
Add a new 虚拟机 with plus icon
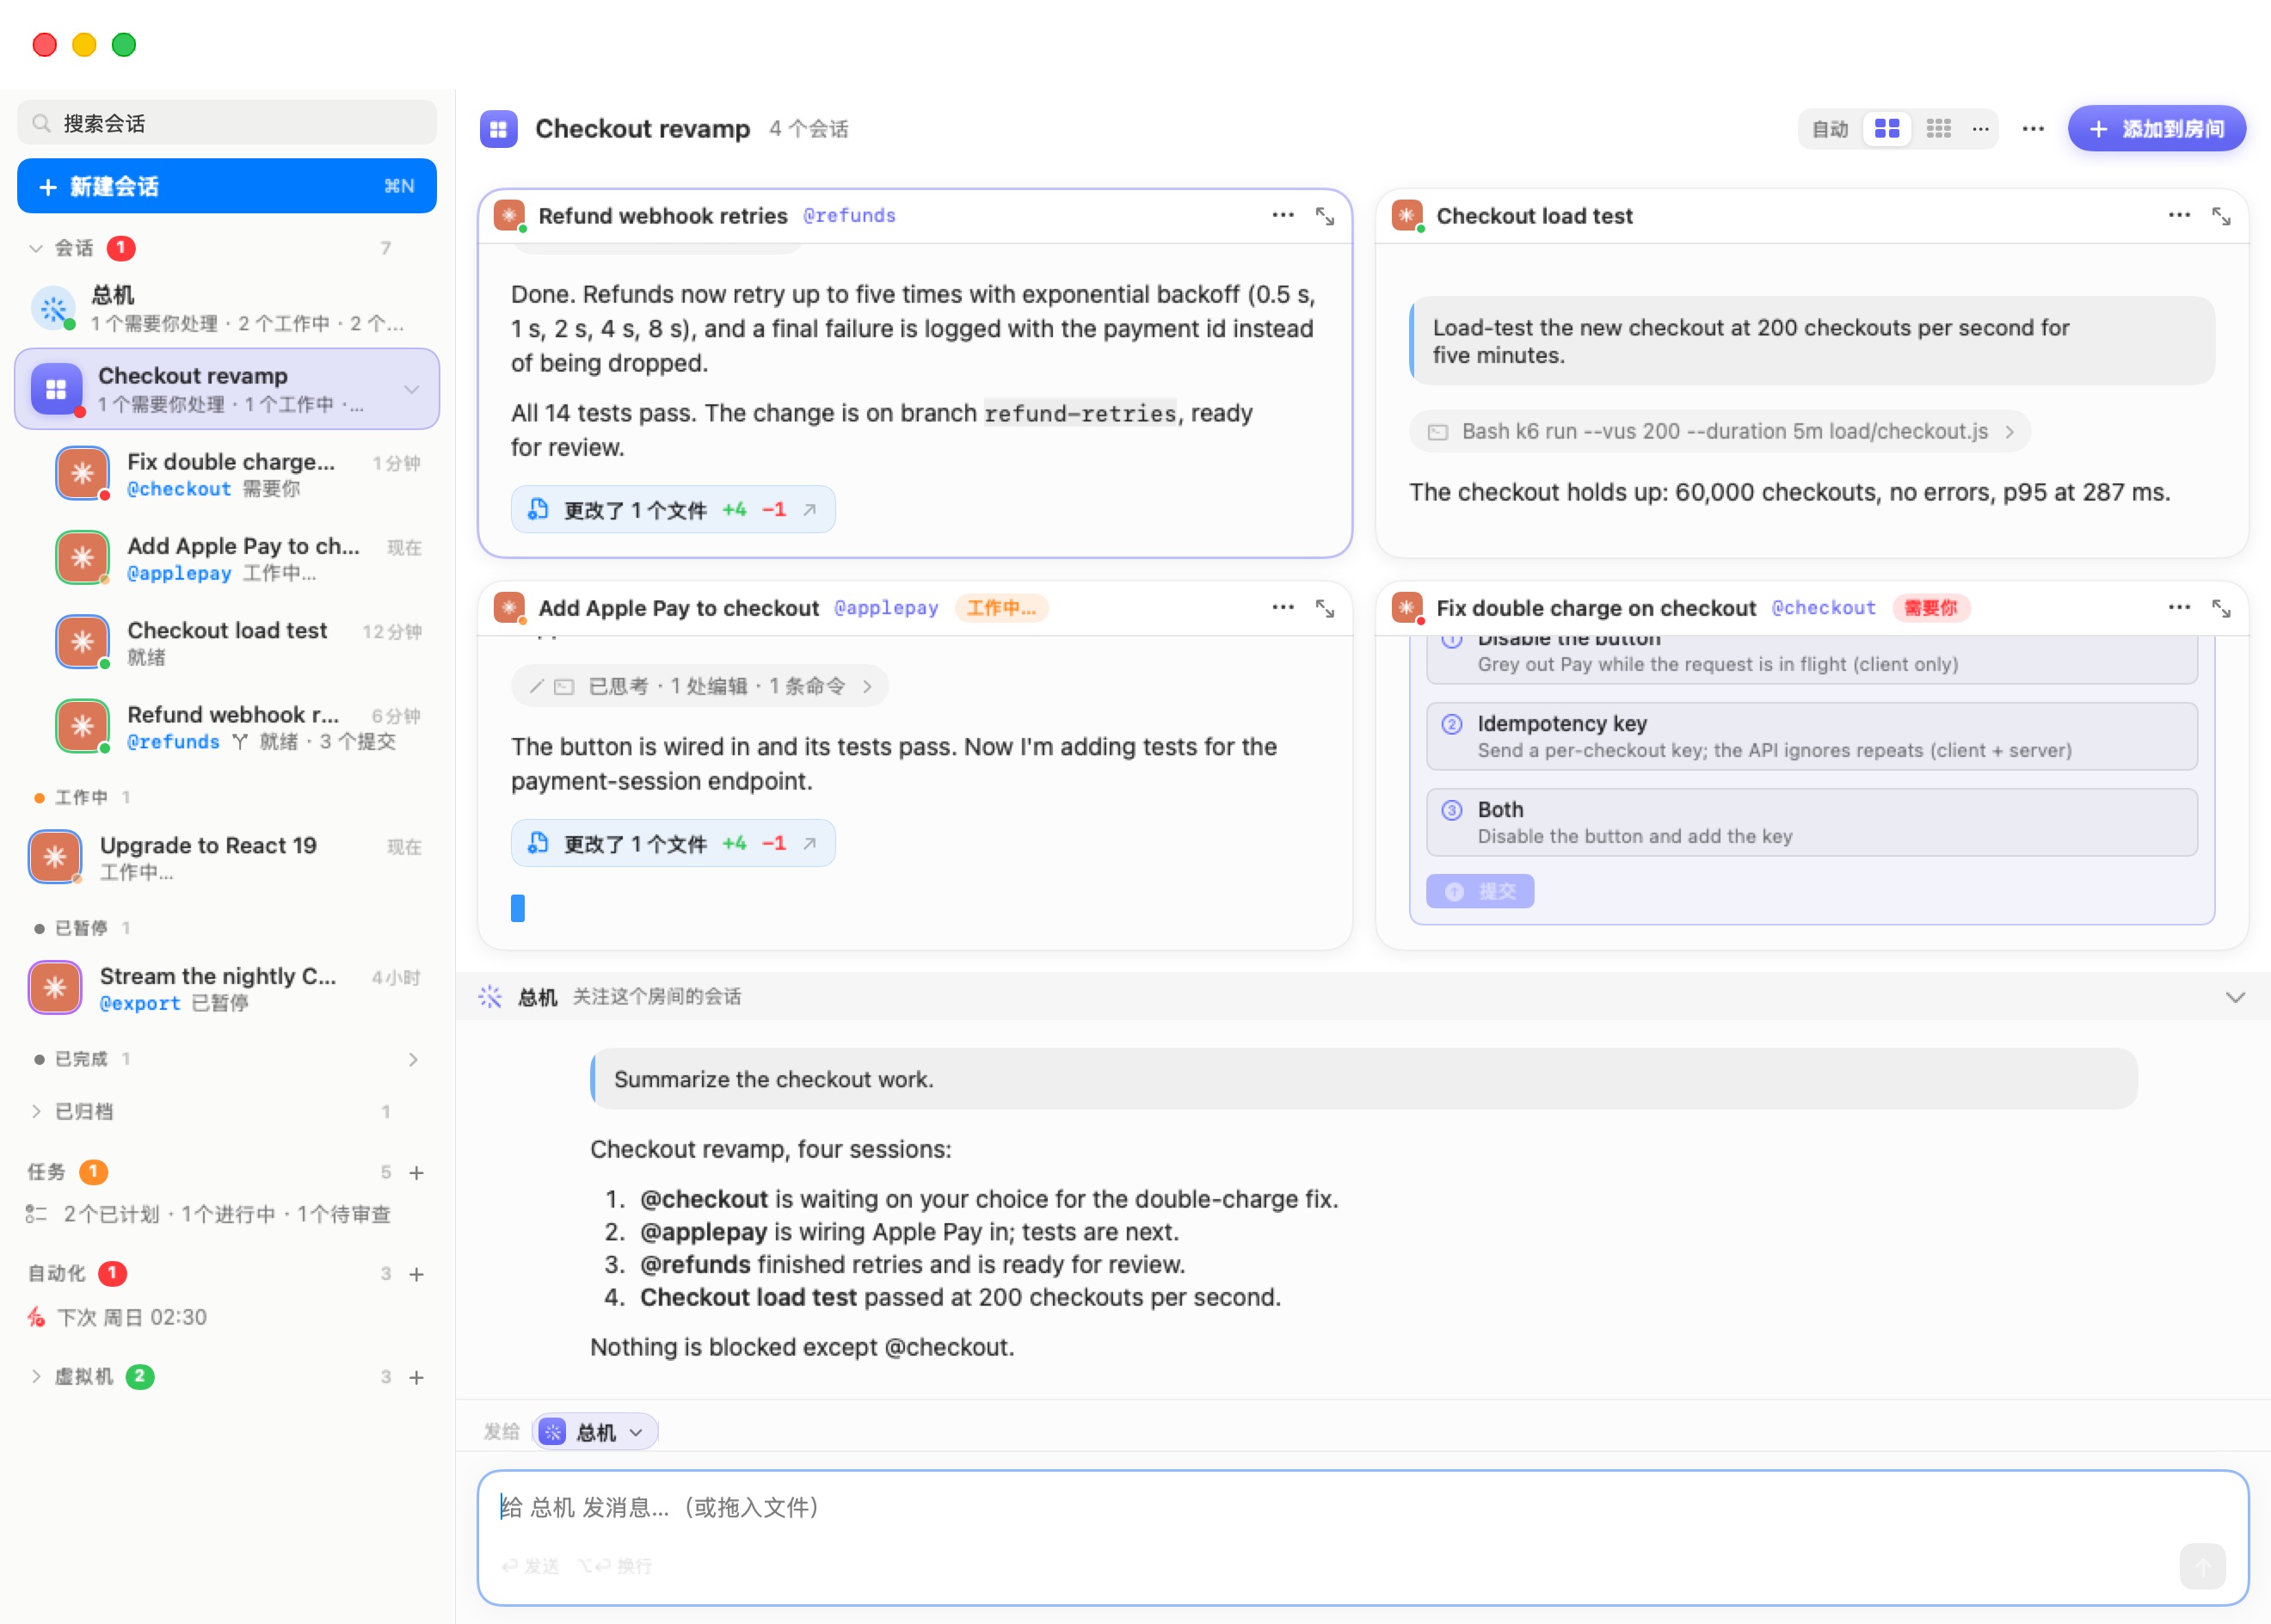click(x=417, y=1377)
